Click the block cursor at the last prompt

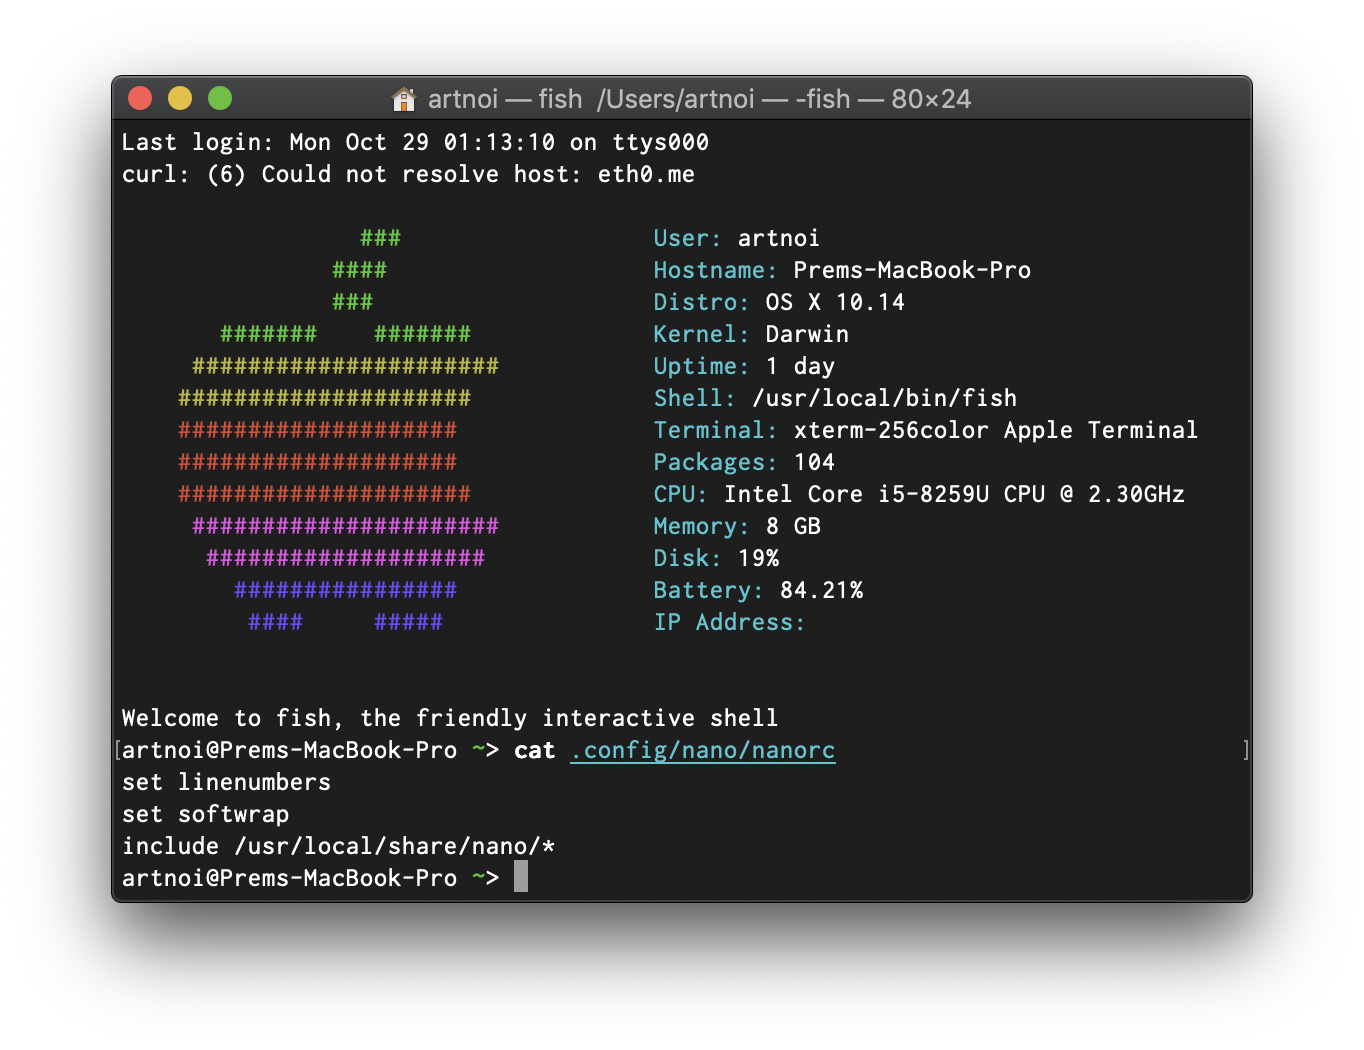521,877
